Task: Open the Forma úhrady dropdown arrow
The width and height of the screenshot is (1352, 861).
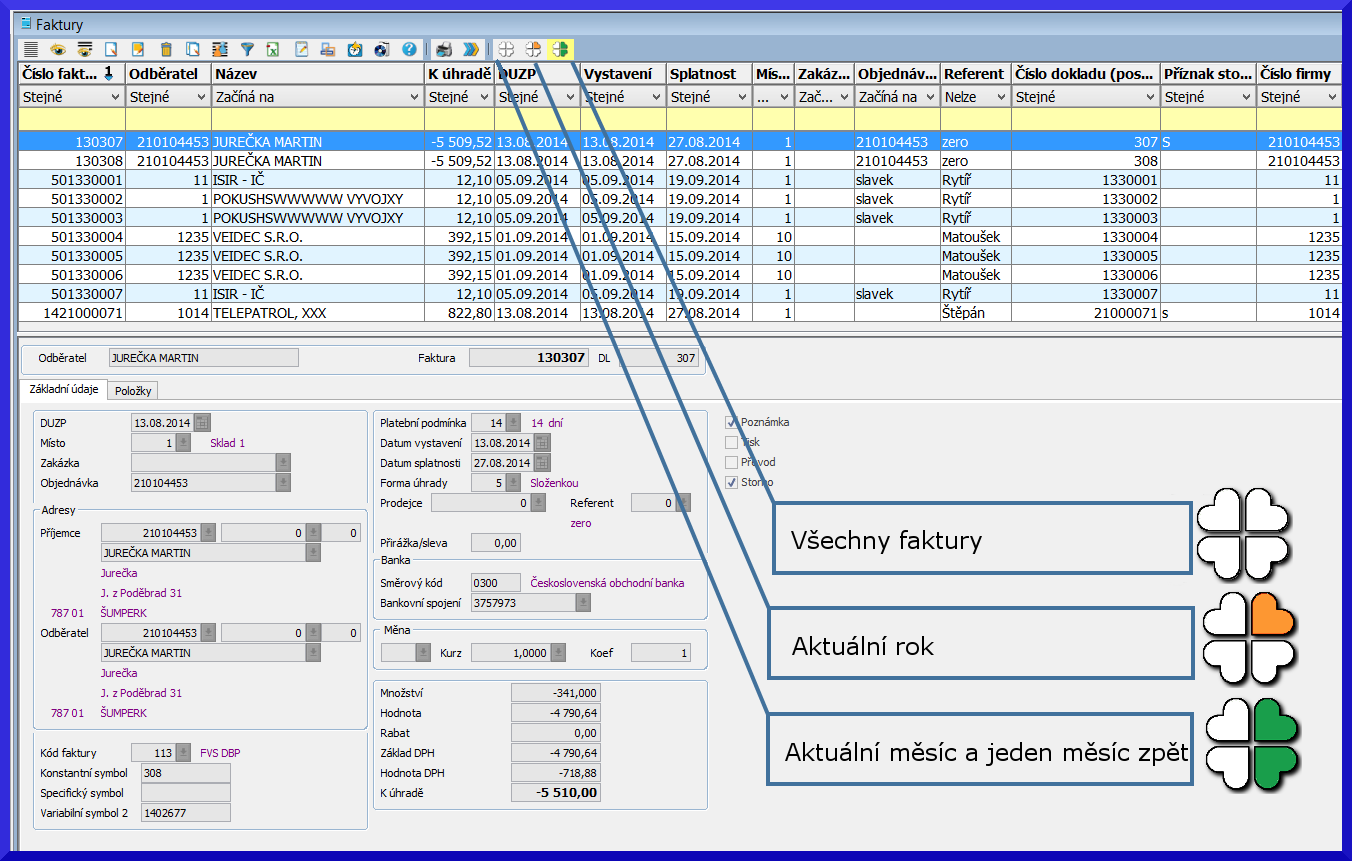Action: [514, 483]
